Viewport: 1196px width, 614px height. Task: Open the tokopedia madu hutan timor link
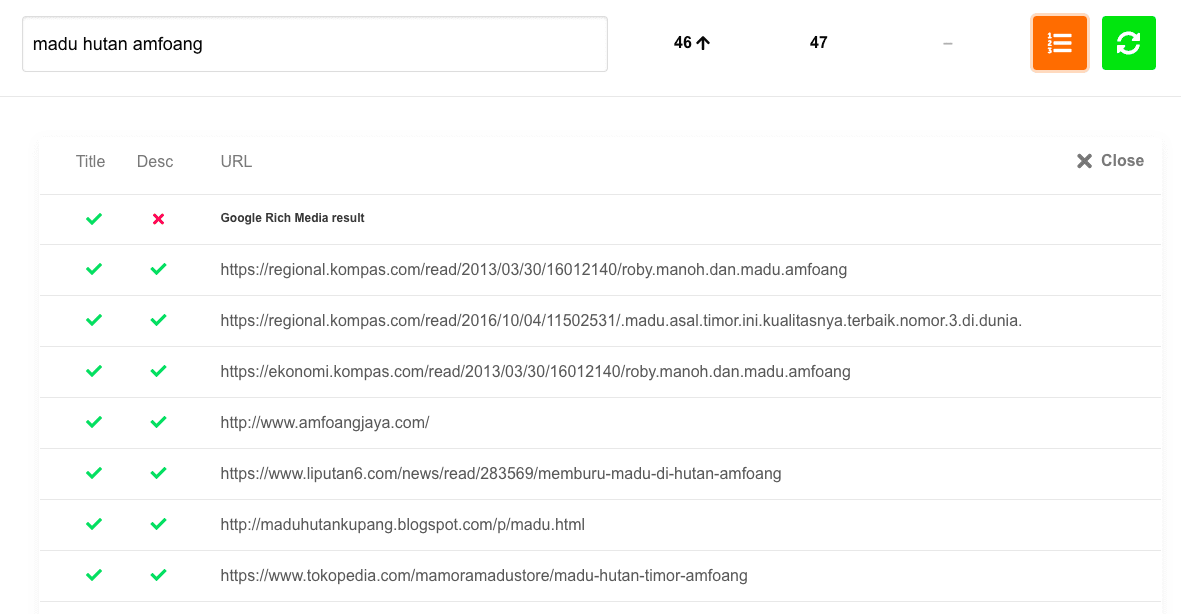coord(483,575)
